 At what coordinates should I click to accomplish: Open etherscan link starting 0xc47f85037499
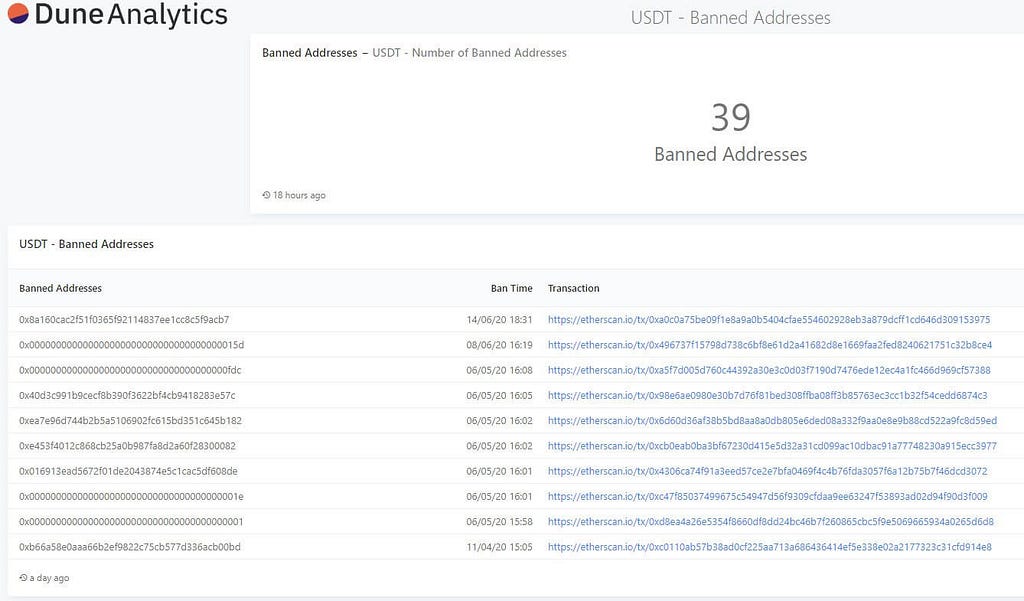[x=767, y=496]
